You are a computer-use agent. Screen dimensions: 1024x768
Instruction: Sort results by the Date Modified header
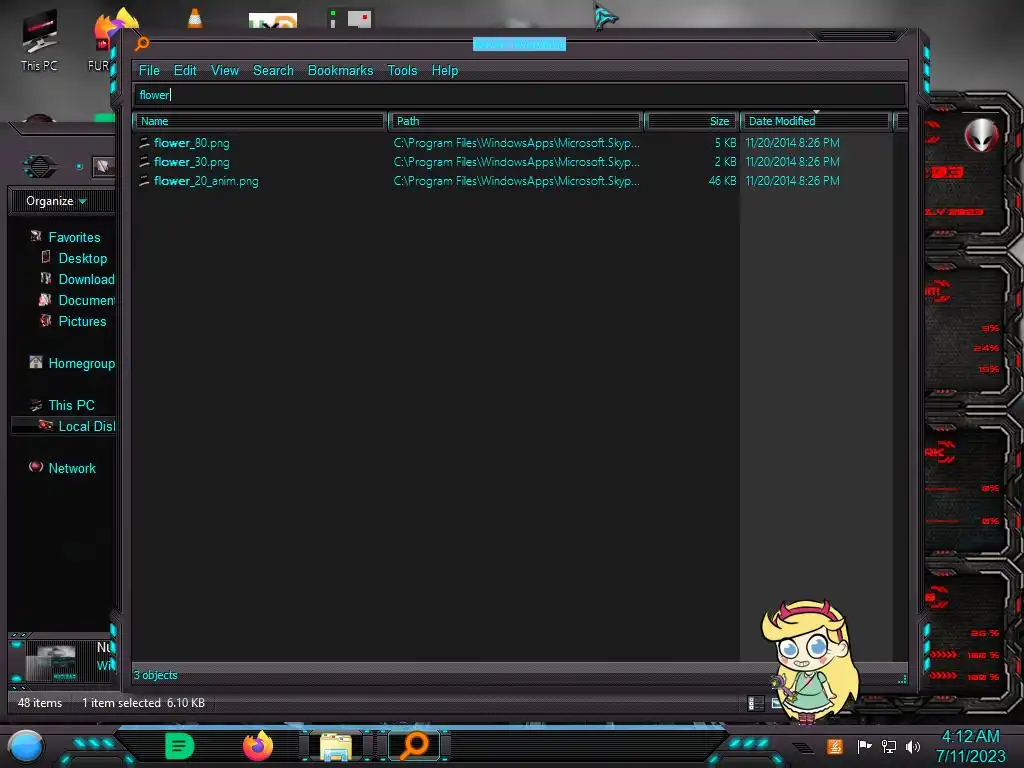click(816, 121)
